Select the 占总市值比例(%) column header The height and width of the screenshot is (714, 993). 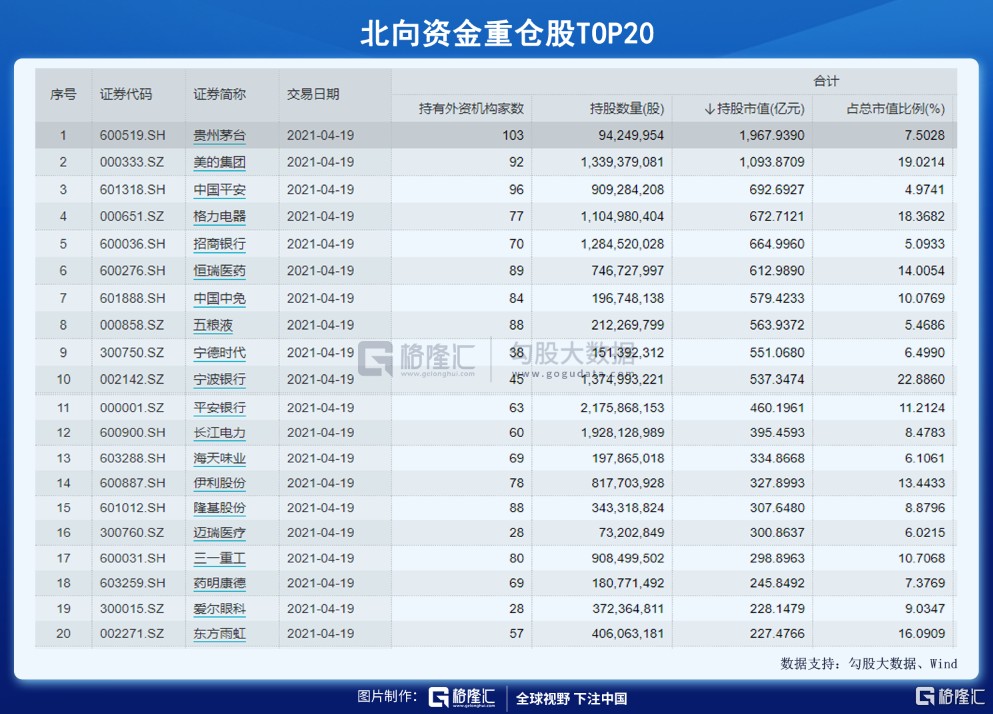coord(895,108)
